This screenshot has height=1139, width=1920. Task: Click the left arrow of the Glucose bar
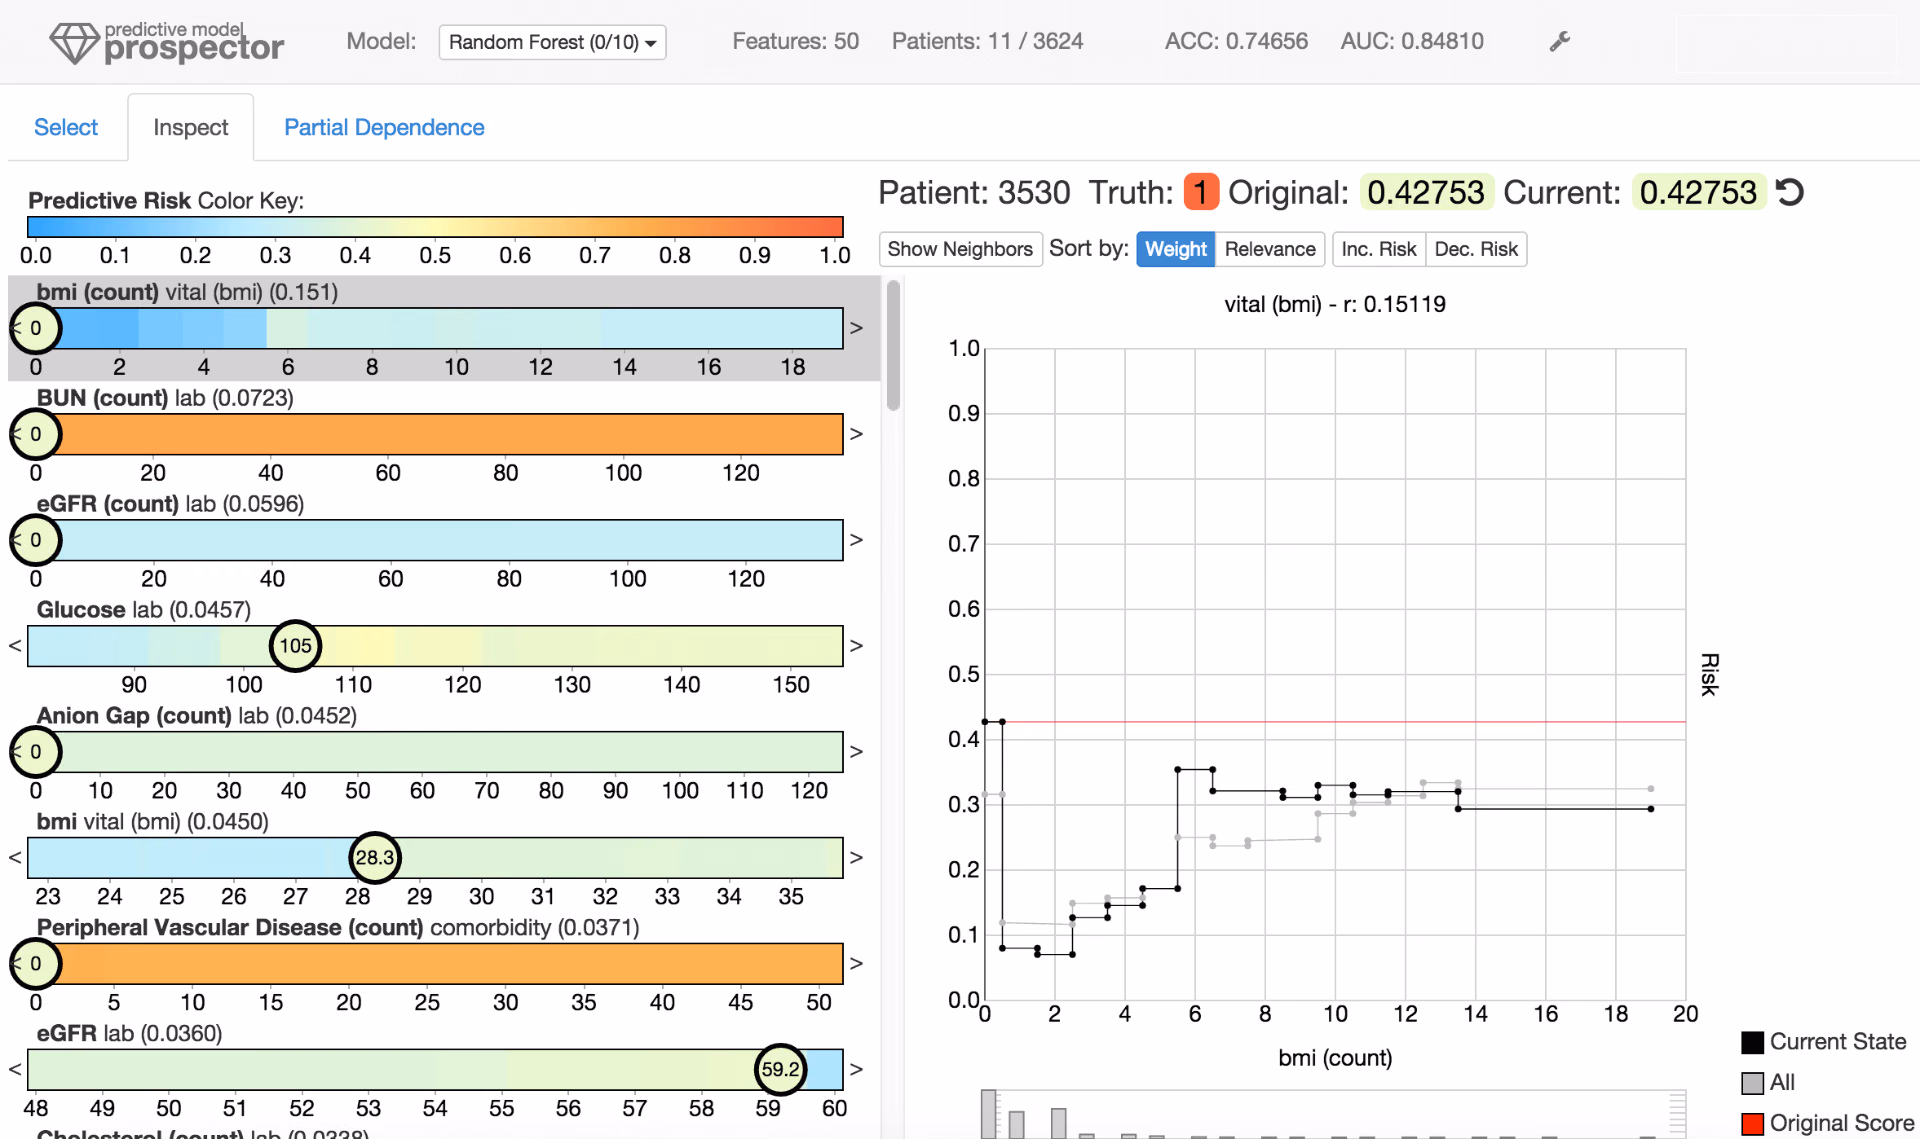pos(15,646)
